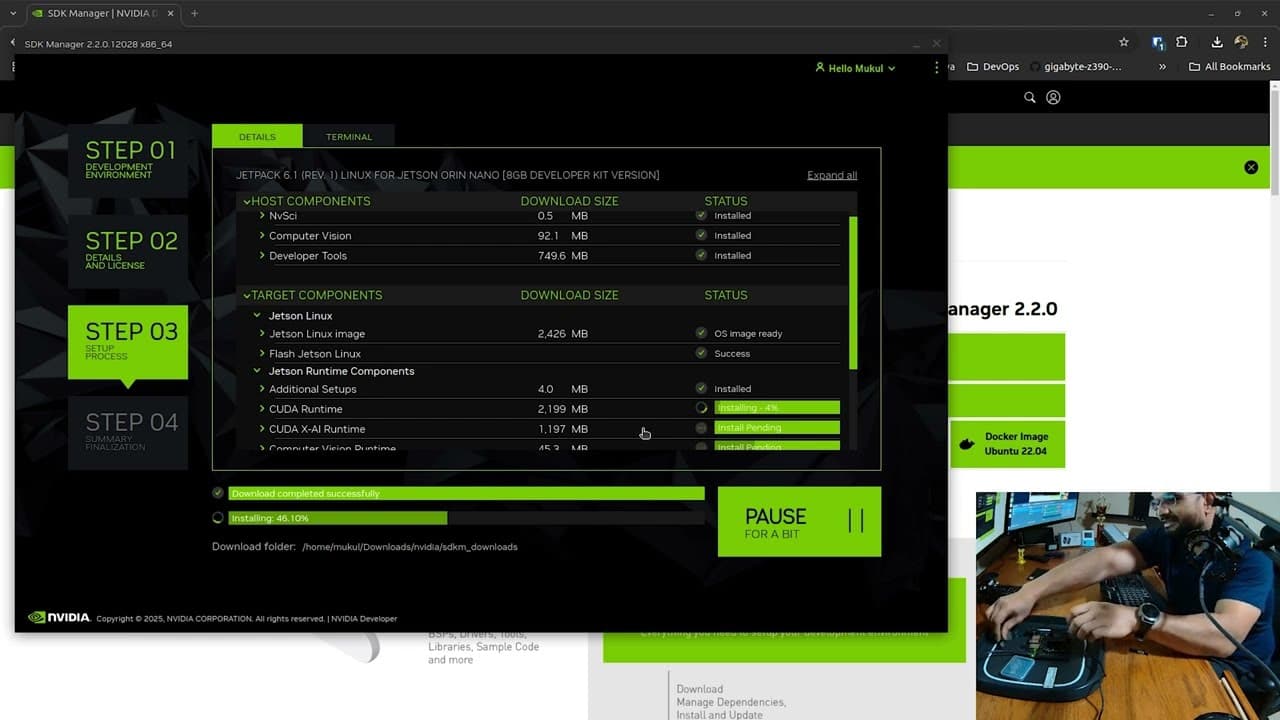Click the Installing 46.10% progress bar
The image size is (1280, 720).
(466, 518)
